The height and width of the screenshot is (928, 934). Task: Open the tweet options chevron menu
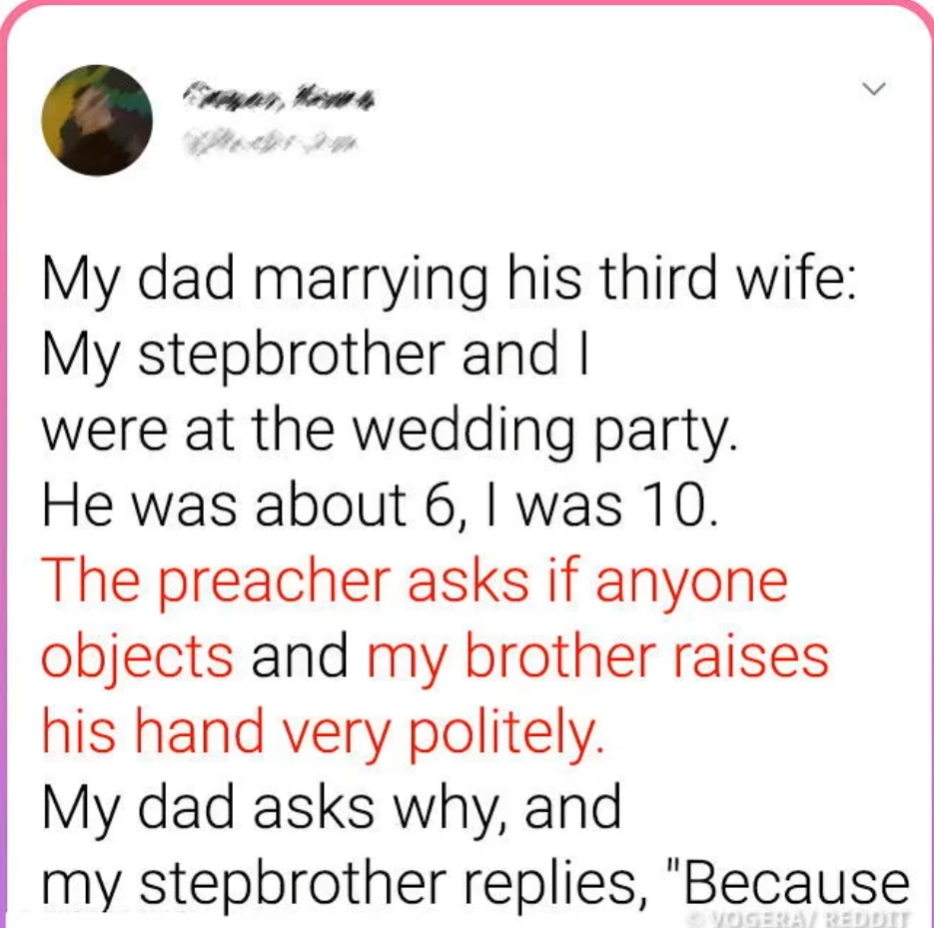tap(875, 90)
